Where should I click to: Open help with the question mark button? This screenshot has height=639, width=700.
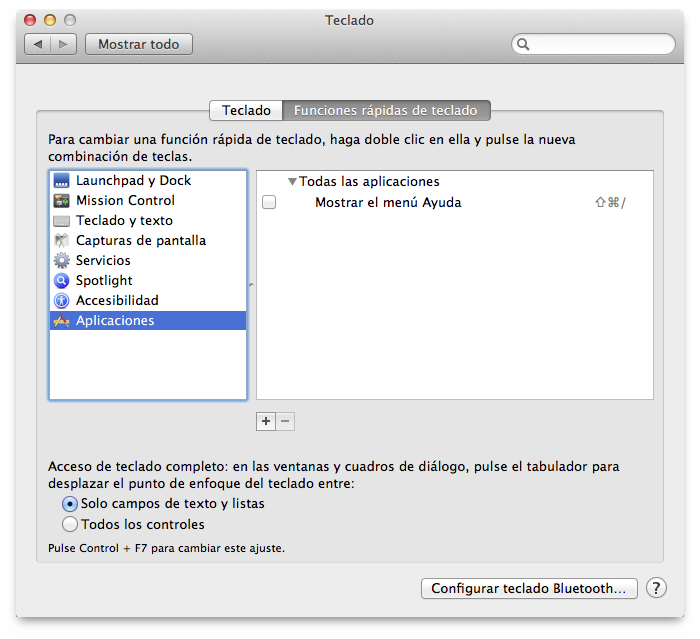point(656,588)
